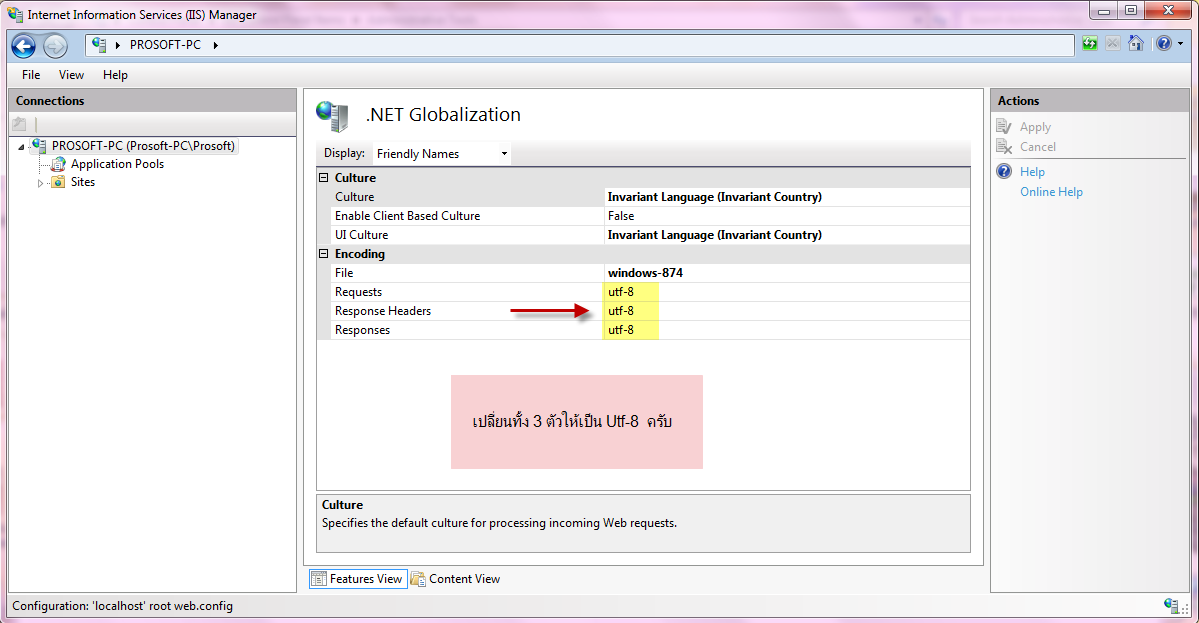Click the Sites folder icon

click(58, 182)
